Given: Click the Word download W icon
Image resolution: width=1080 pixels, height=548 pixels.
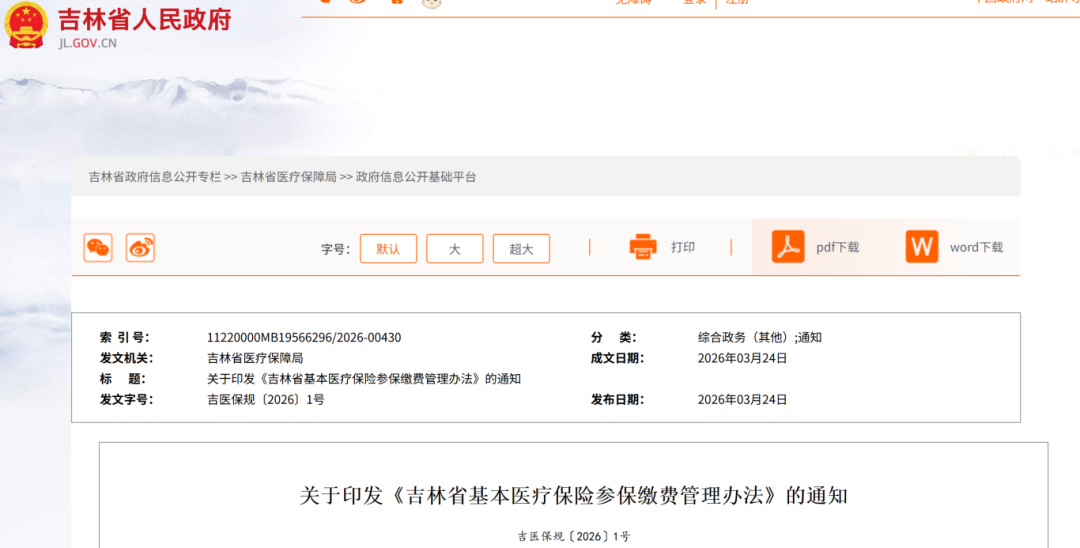Looking at the screenshot, I should point(922,247).
